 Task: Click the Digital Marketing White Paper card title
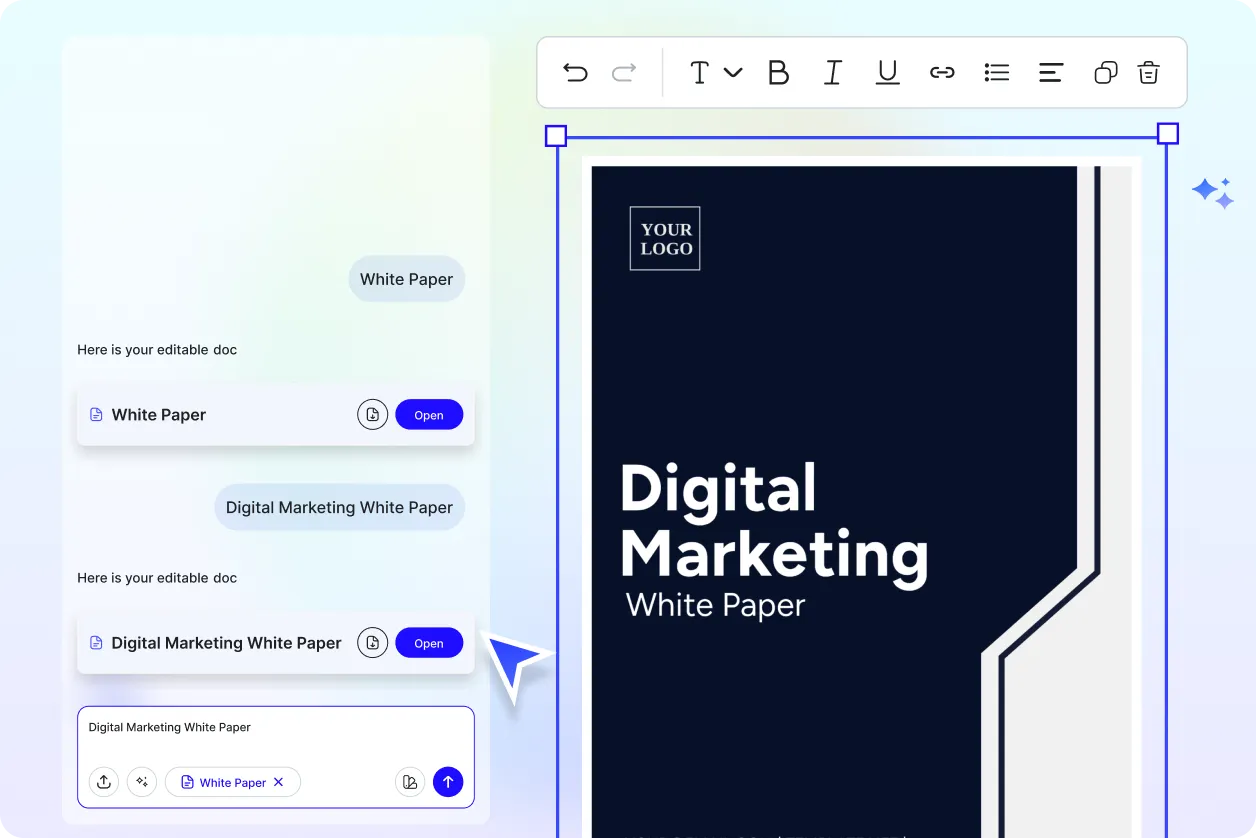[227, 643]
